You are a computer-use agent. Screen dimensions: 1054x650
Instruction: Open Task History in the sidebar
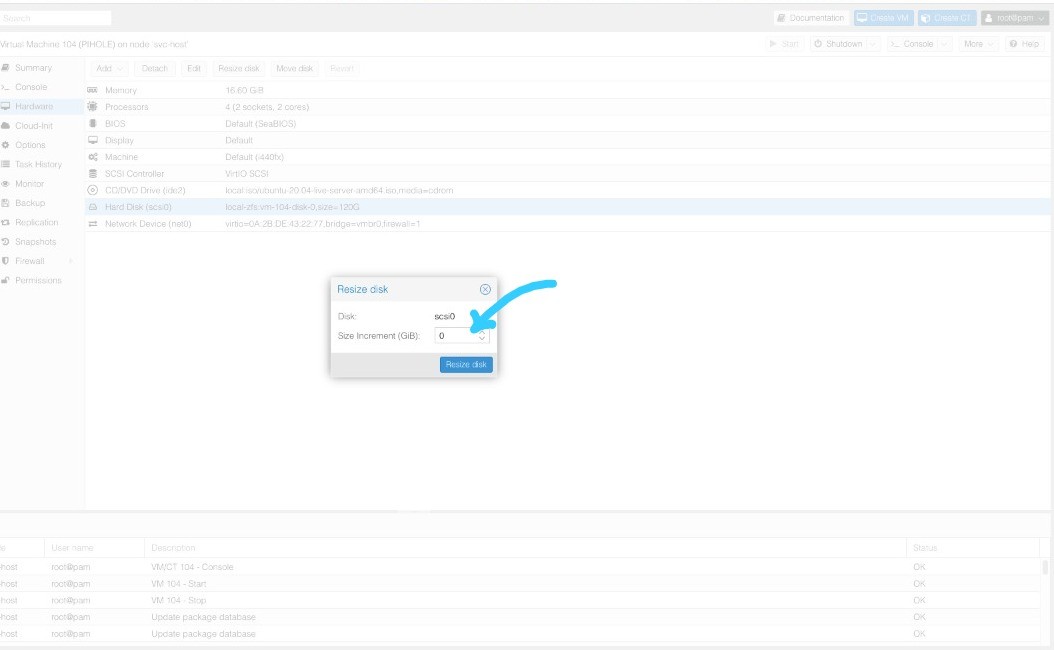click(x=38, y=164)
